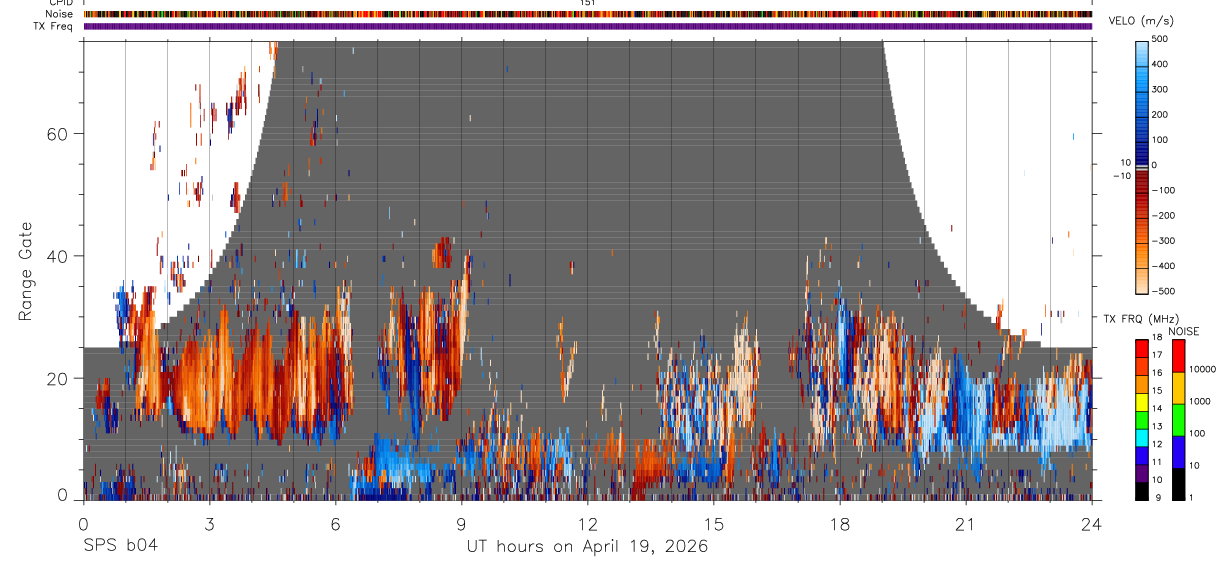The width and height of the screenshot is (1228, 567).
Task: Click the blue 10–100 NOISE swatch
Action: 1179,450
